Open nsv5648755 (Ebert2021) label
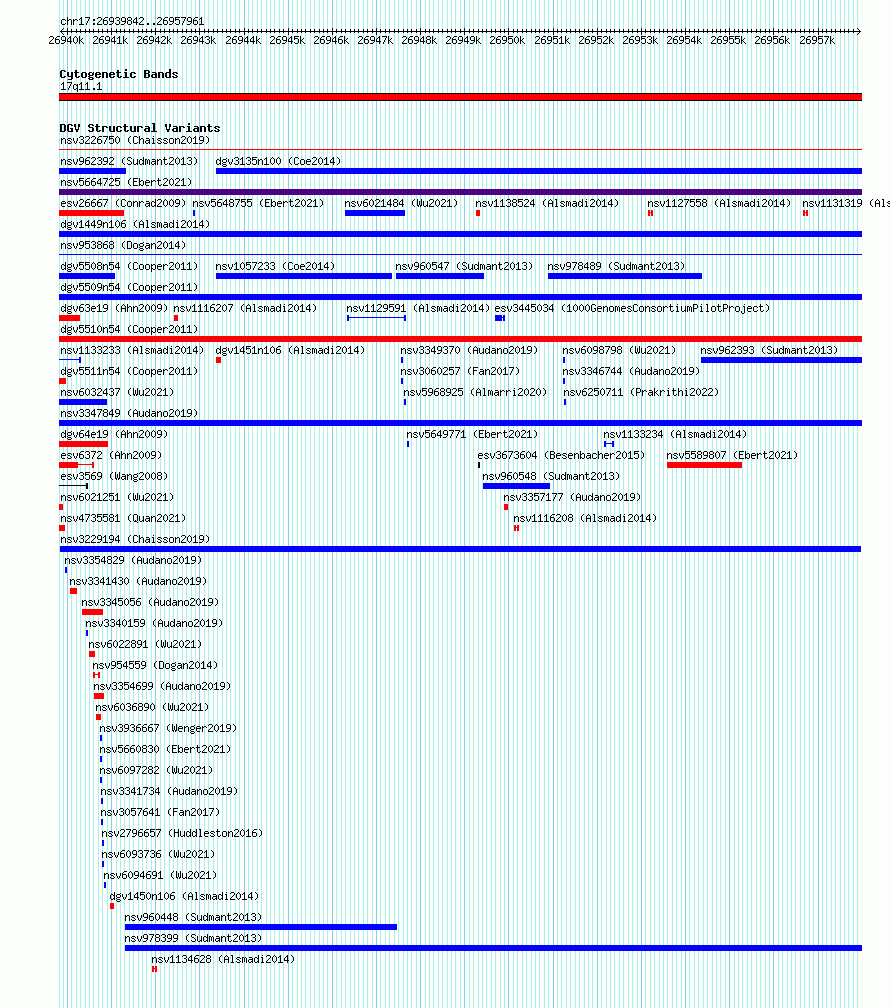The image size is (890, 1008). 259,203
